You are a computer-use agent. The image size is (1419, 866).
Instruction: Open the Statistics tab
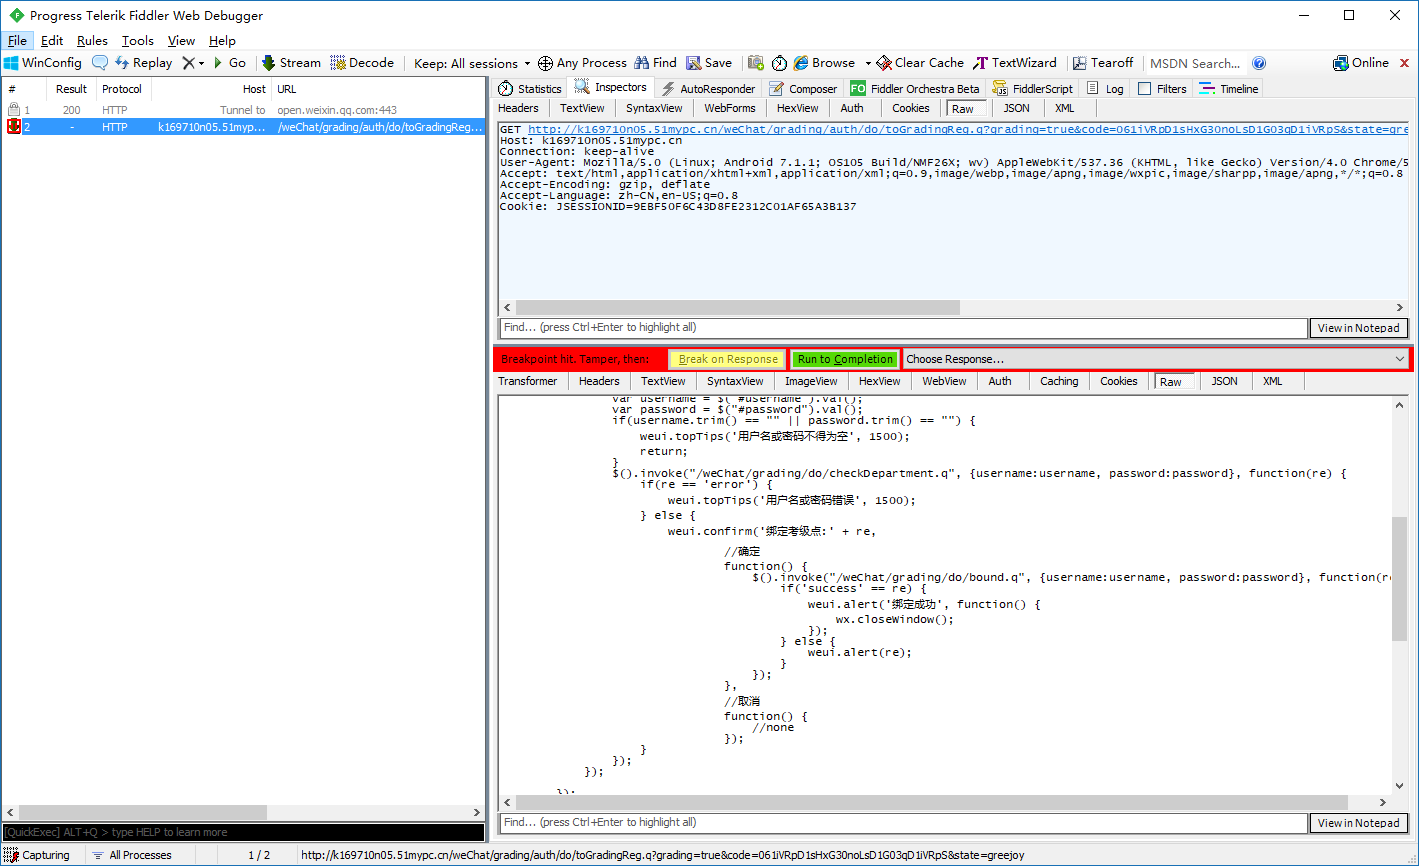[x=530, y=89]
